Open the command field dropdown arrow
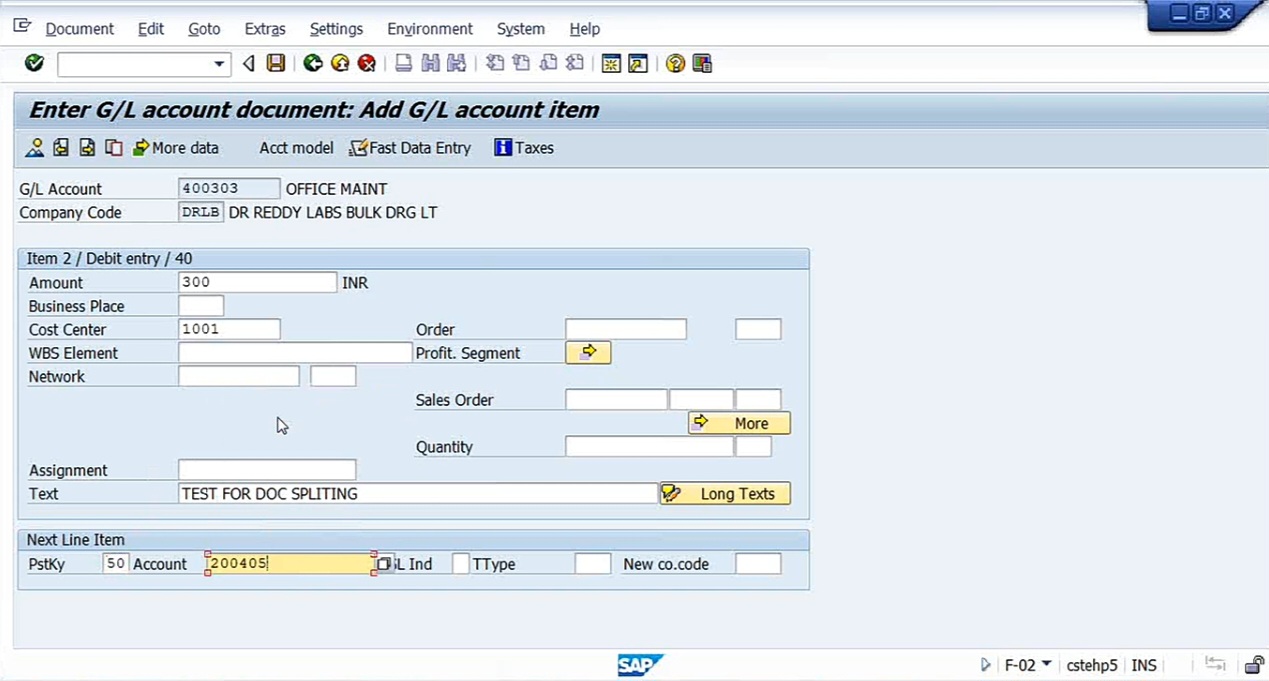Viewport: 1269px width, 681px height. pyautogui.click(x=219, y=65)
